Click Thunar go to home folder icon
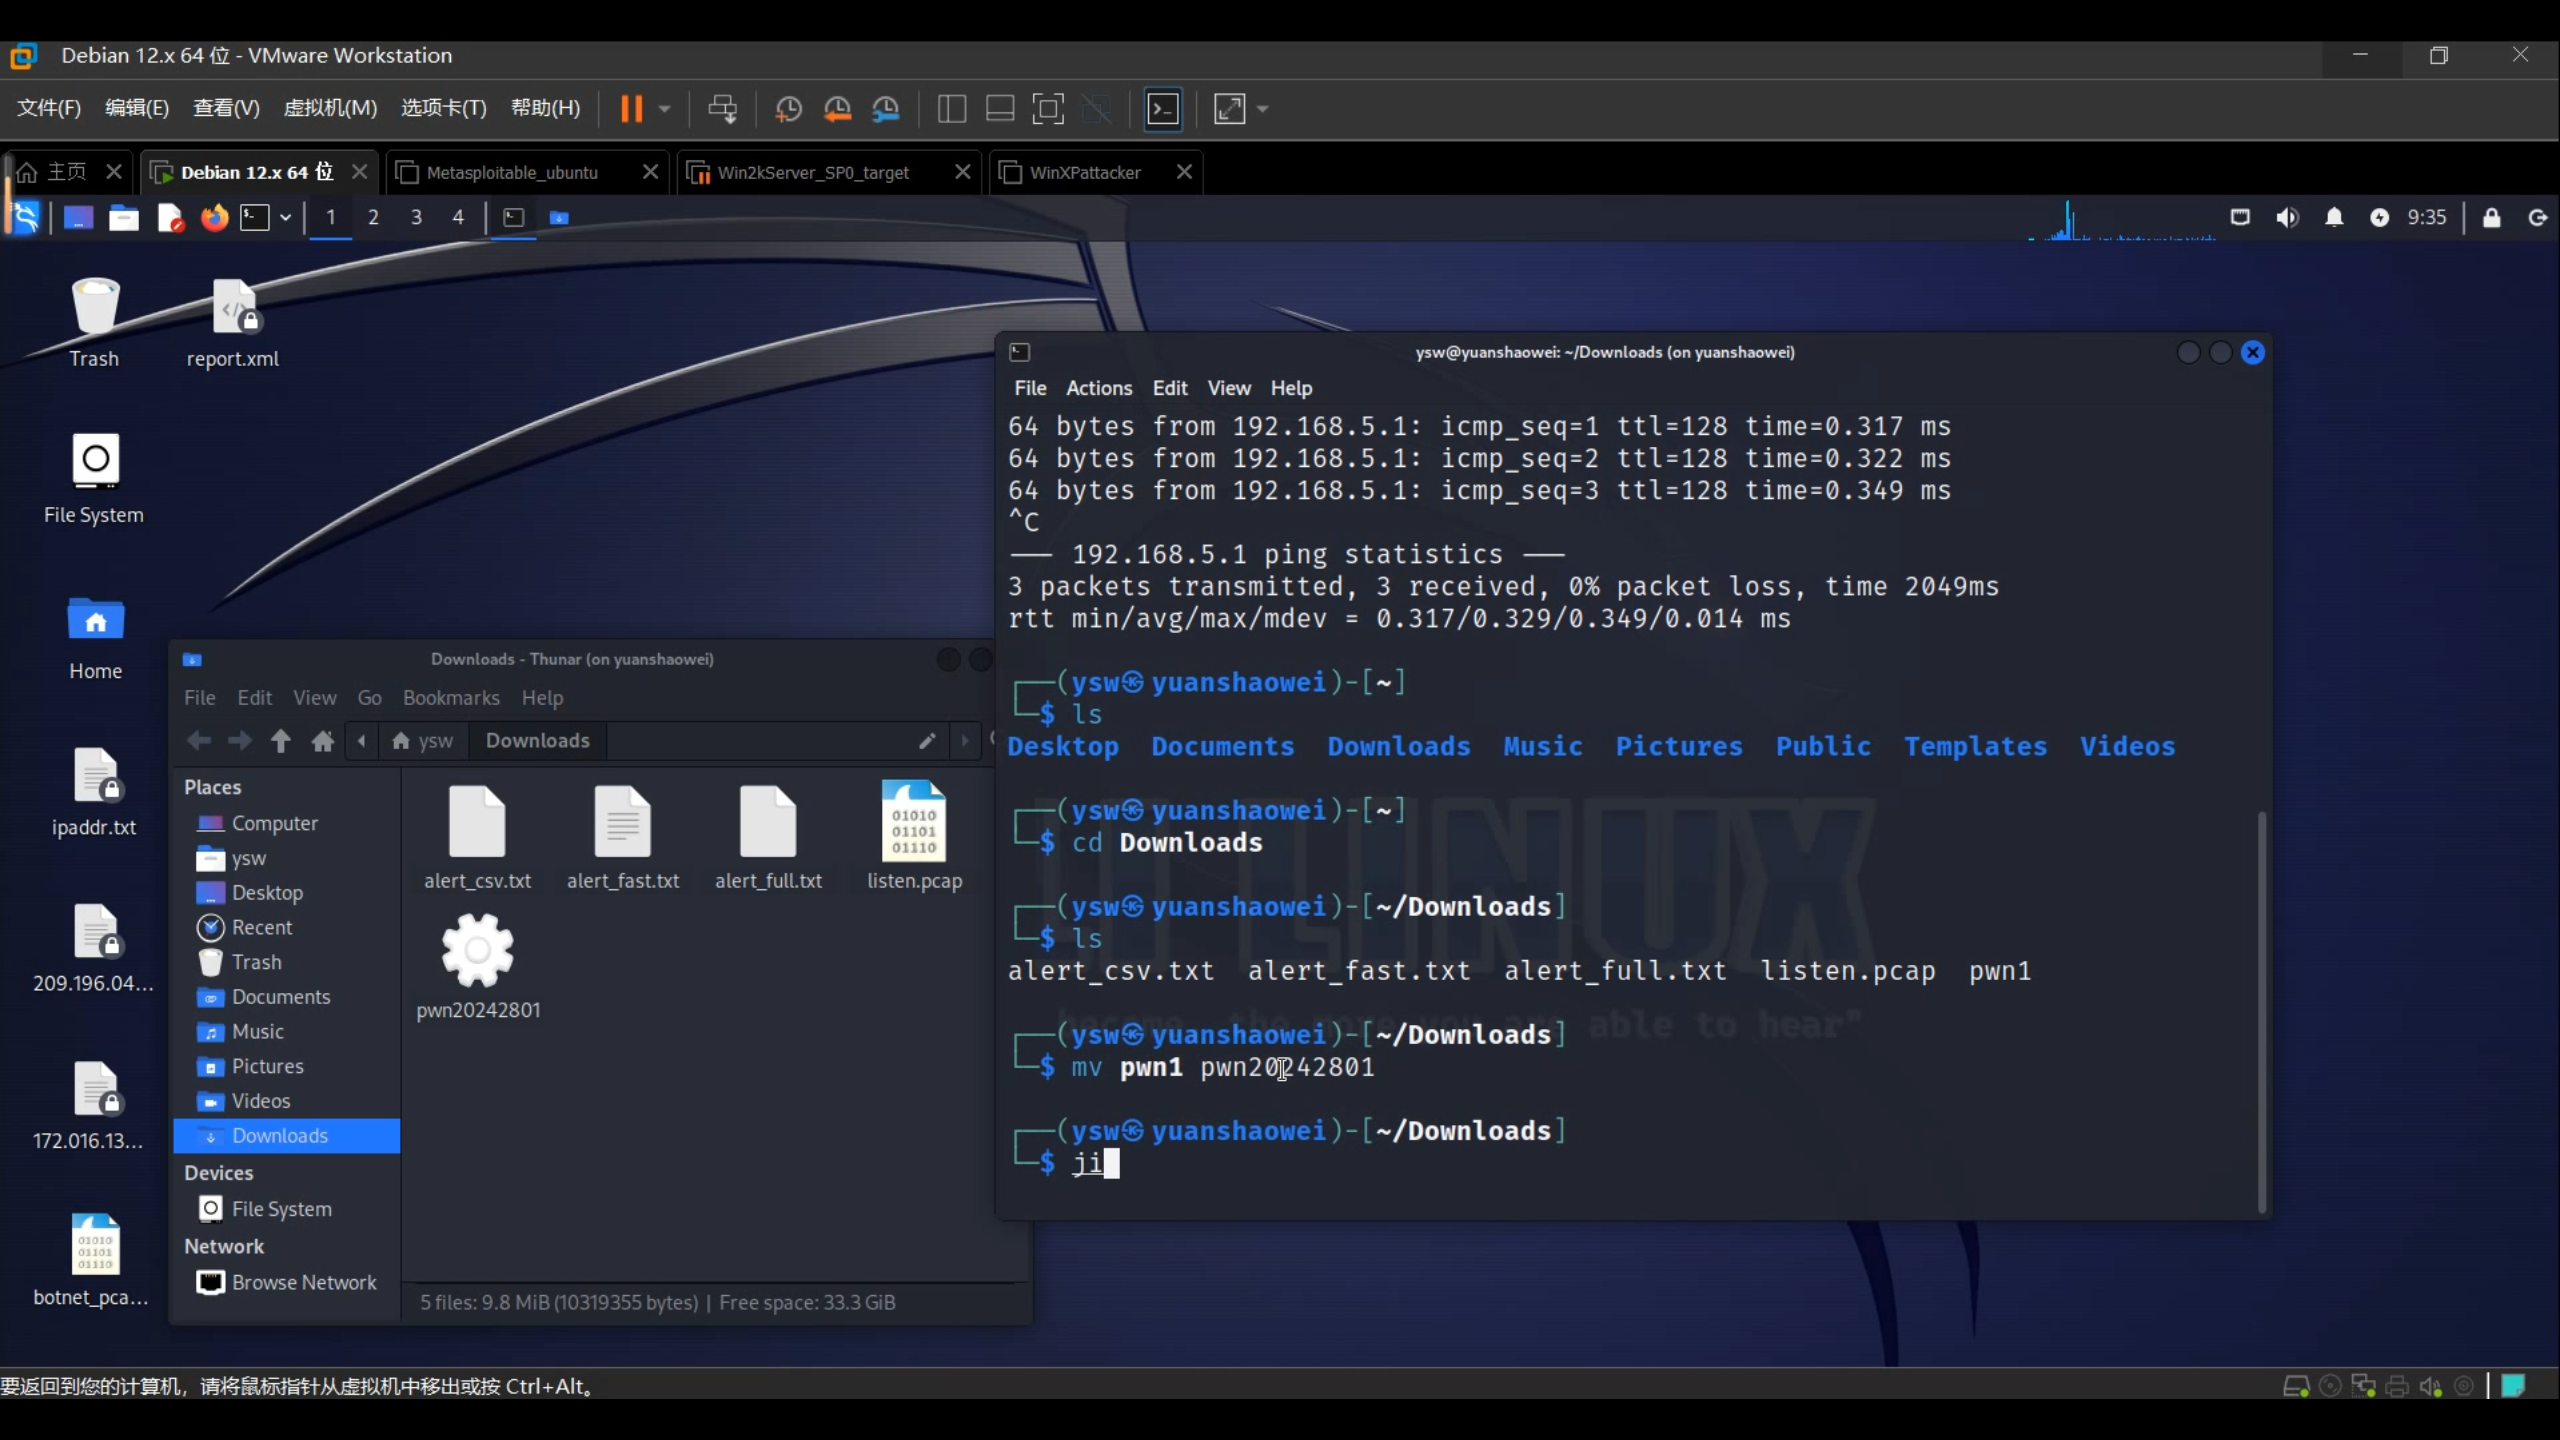2560x1440 pixels. [x=322, y=741]
